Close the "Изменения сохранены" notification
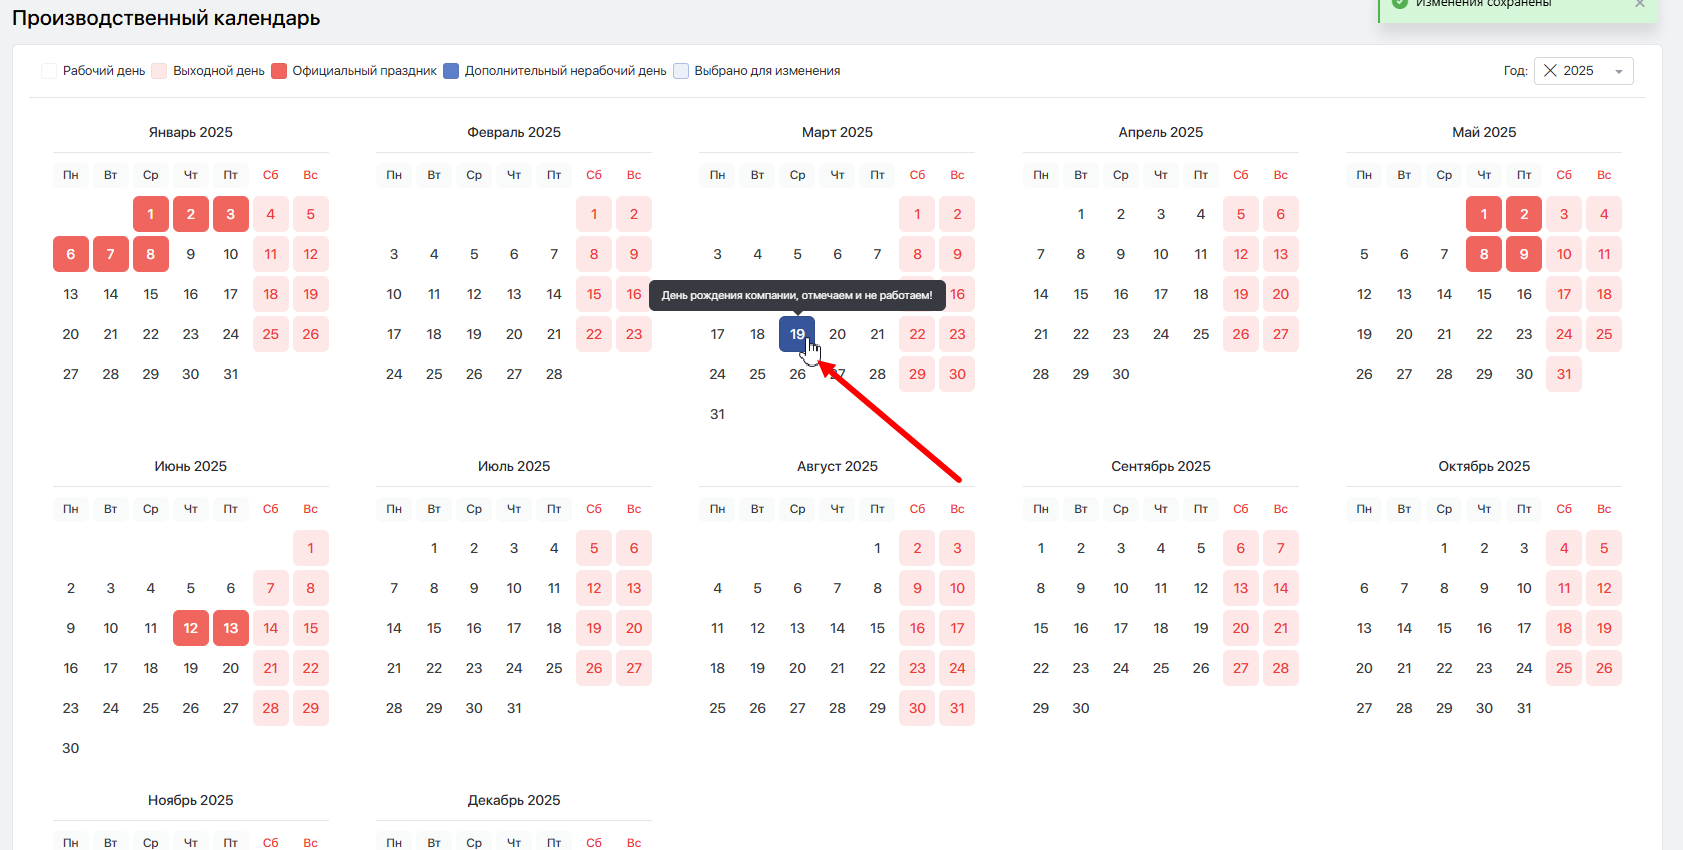The width and height of the screenshot is (1683, 850). (1639, 4)
